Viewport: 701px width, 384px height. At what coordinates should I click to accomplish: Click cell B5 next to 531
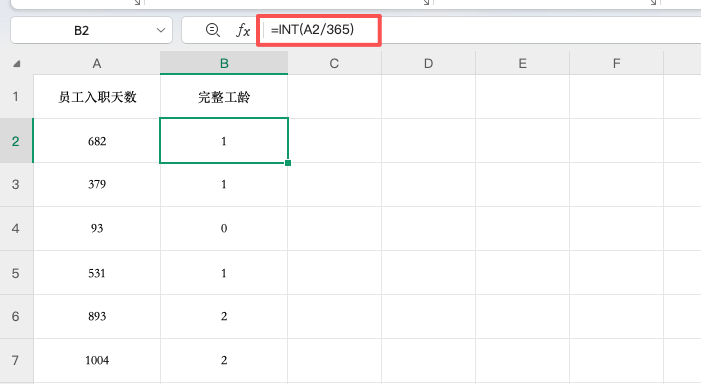tap(224, 273)
